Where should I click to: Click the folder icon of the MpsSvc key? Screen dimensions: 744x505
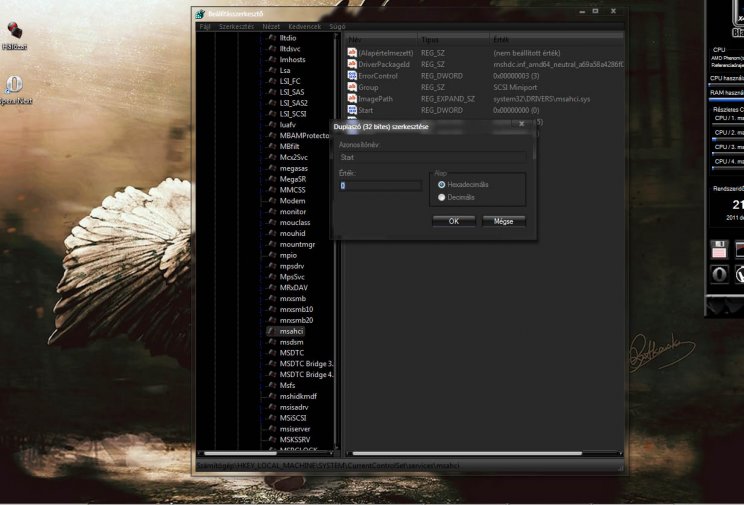[272, 277]
